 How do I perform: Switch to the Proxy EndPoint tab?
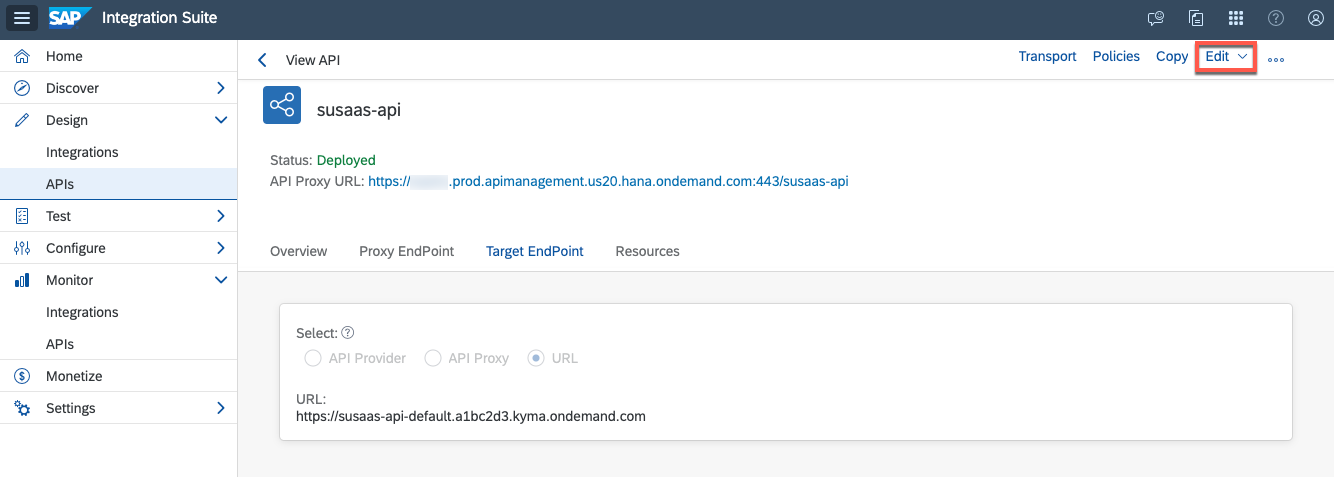coord(407,251)
